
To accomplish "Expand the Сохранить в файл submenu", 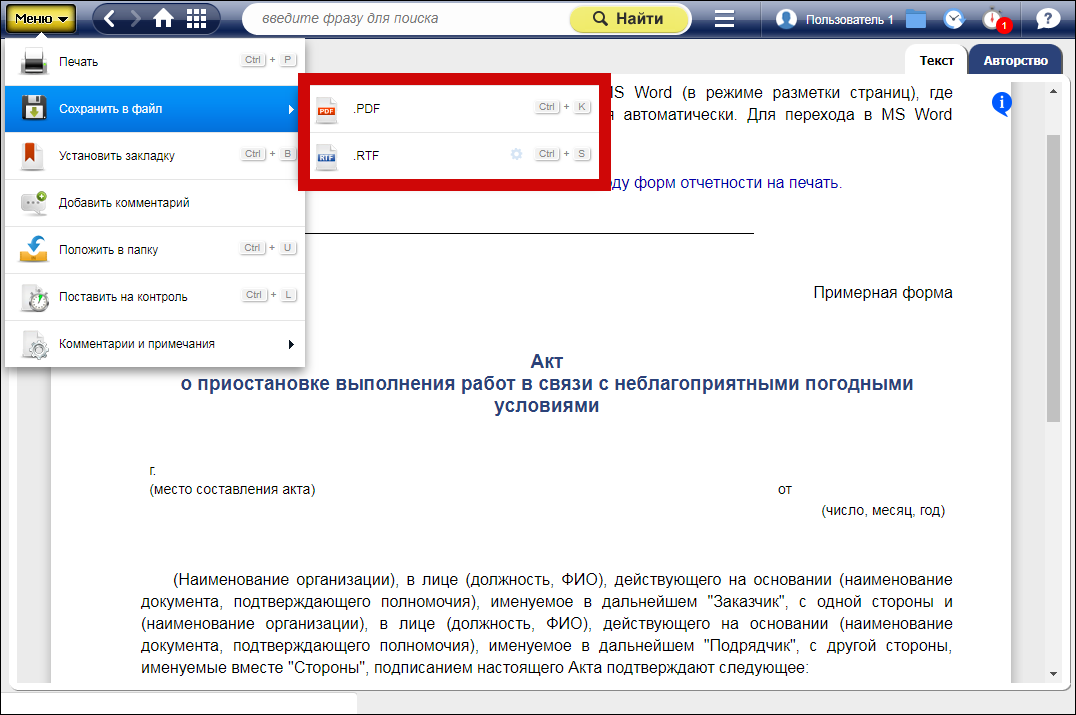I will [155, 109].
